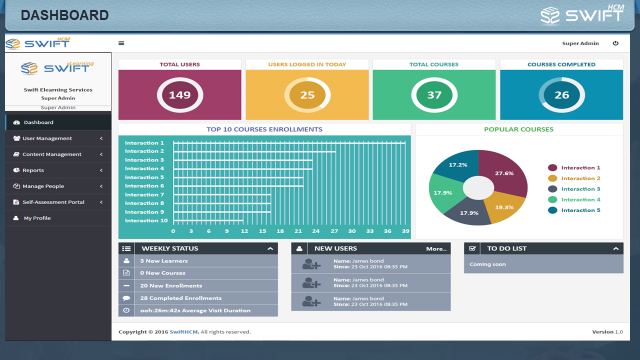Image resolution: width=640 pixels, height=360 pixels.
Task: Click the Total Courses 37 counter
Action: [434, 95]
